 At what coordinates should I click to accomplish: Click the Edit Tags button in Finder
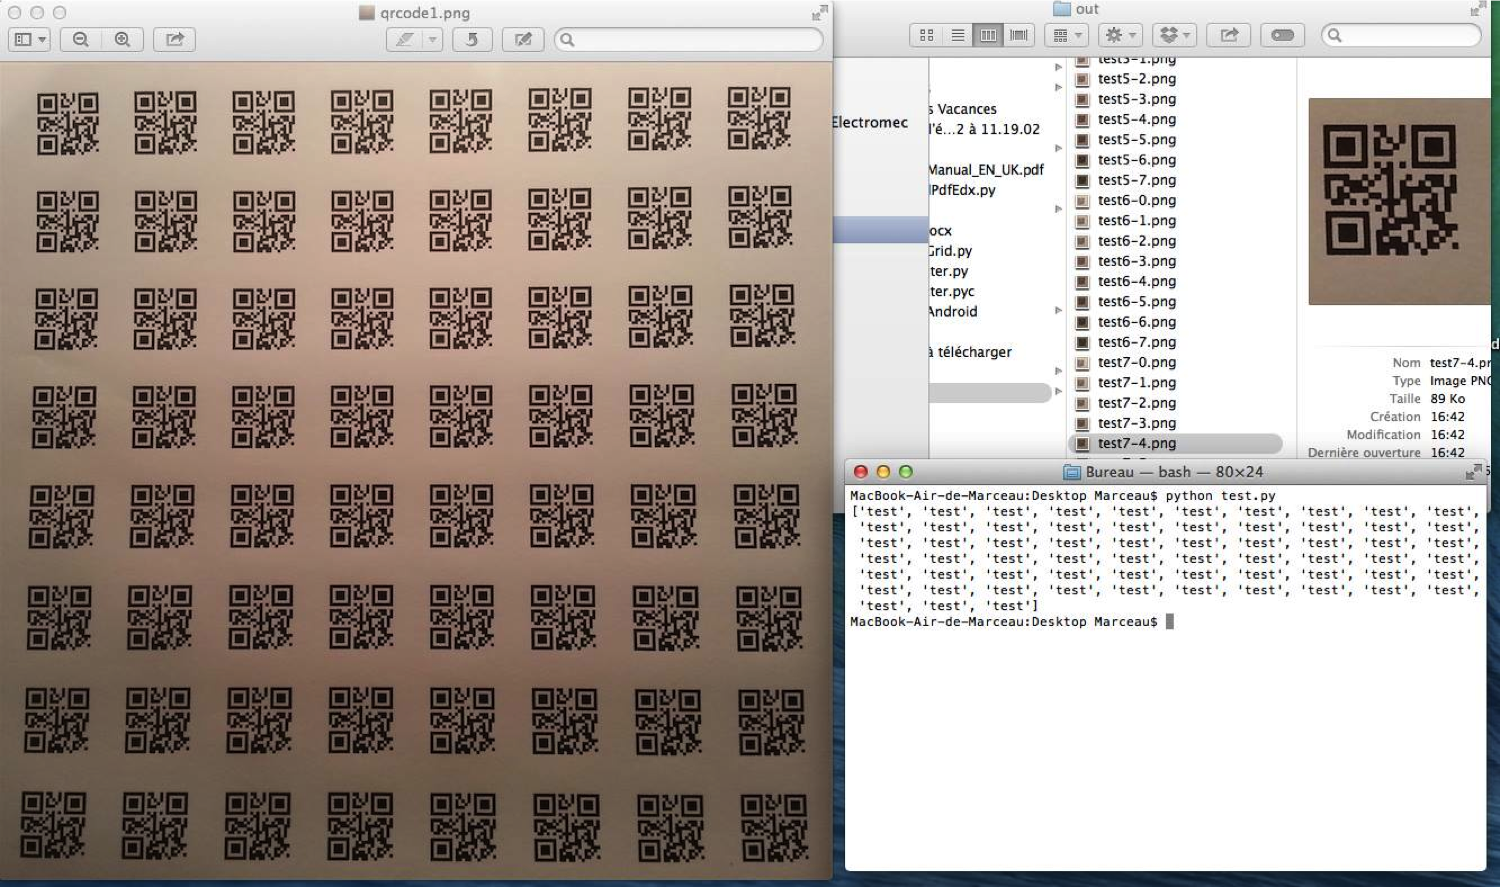(1283, 35)
